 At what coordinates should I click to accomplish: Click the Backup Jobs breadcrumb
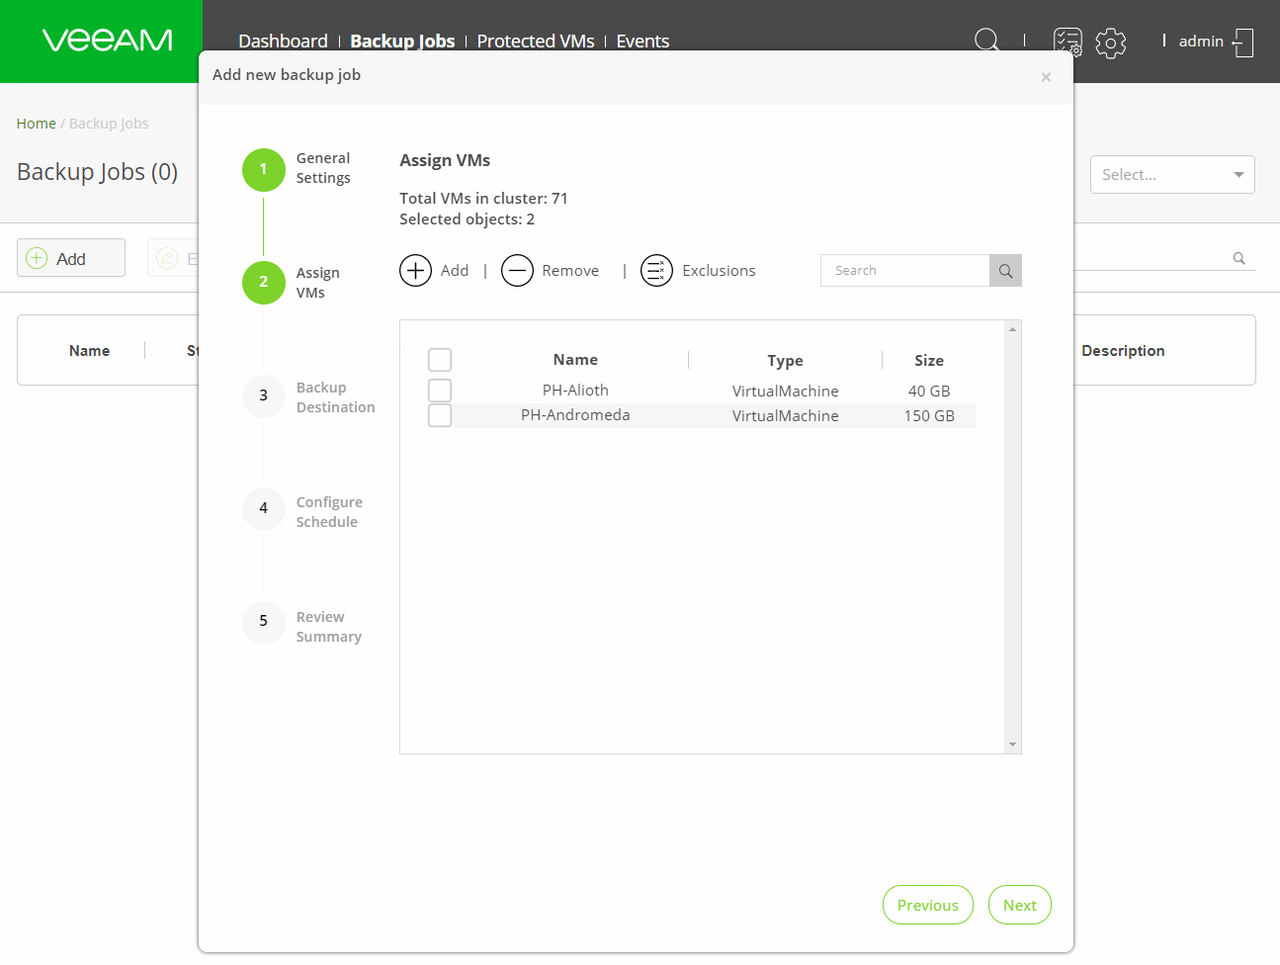(x=109, y=123)
